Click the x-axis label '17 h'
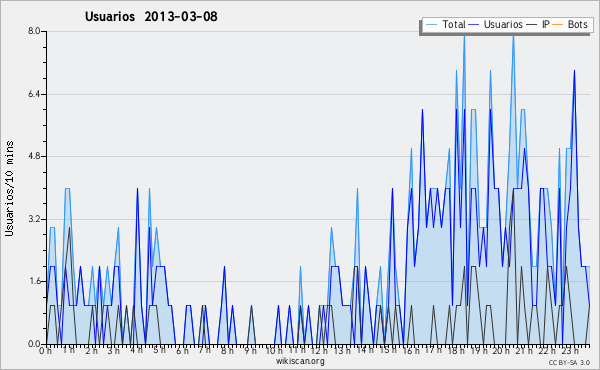 433,350
